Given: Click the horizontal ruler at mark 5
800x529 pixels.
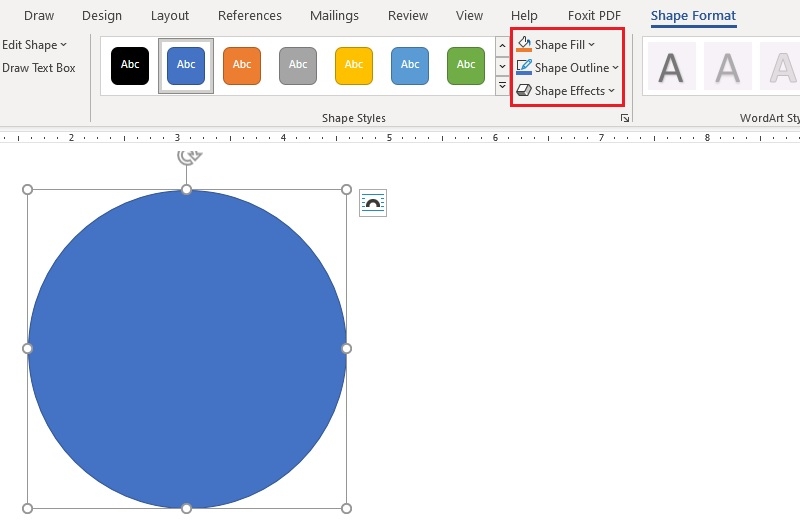Looking at the screenshot, I should (389, 138).
